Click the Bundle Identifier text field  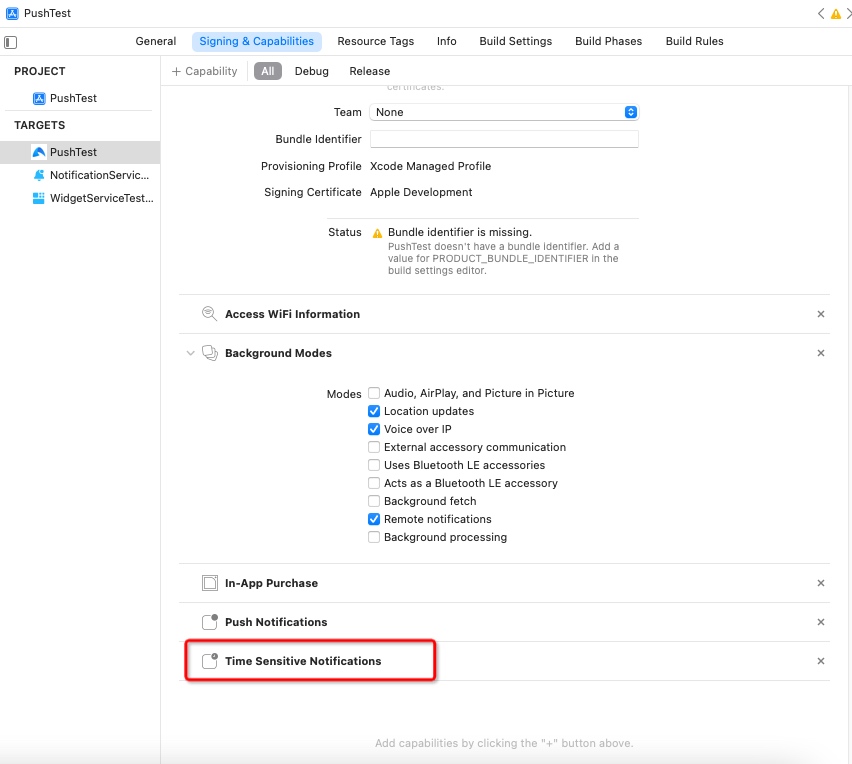[x=504, y=139]
